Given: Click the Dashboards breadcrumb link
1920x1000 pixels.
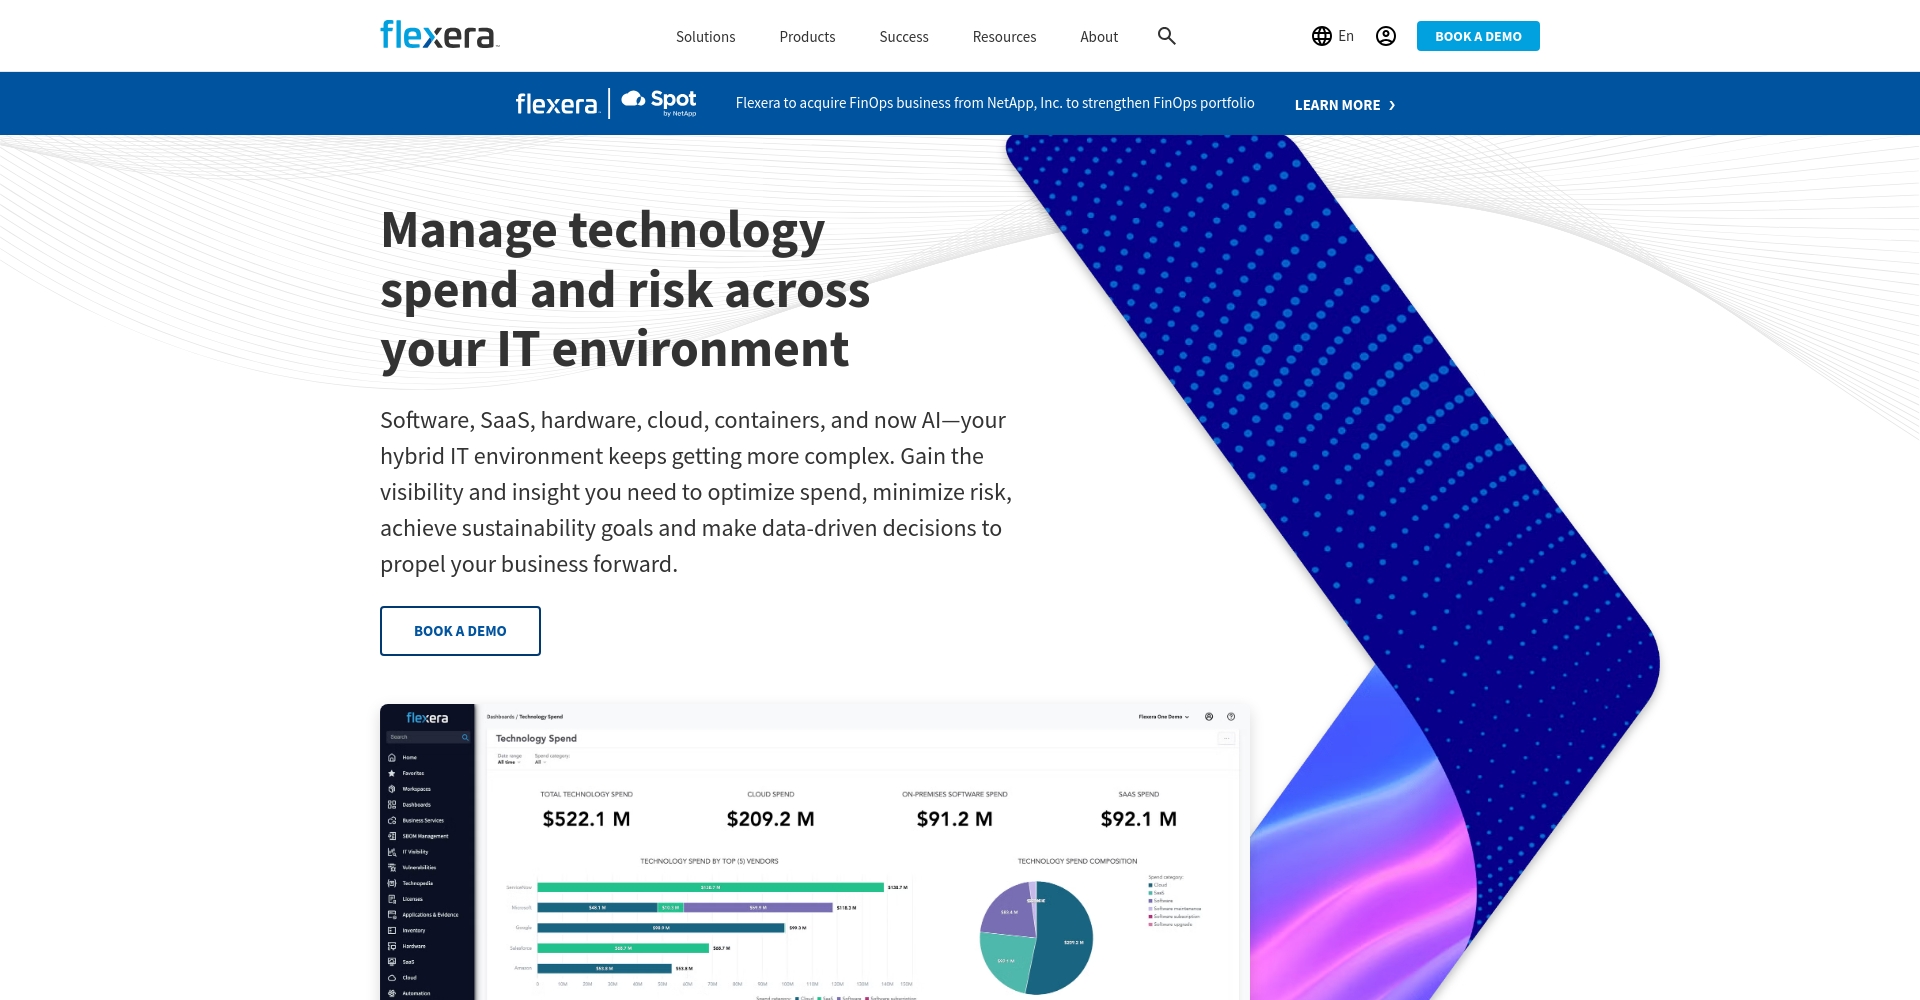Looking at the screenshot, I should point(500,716).
